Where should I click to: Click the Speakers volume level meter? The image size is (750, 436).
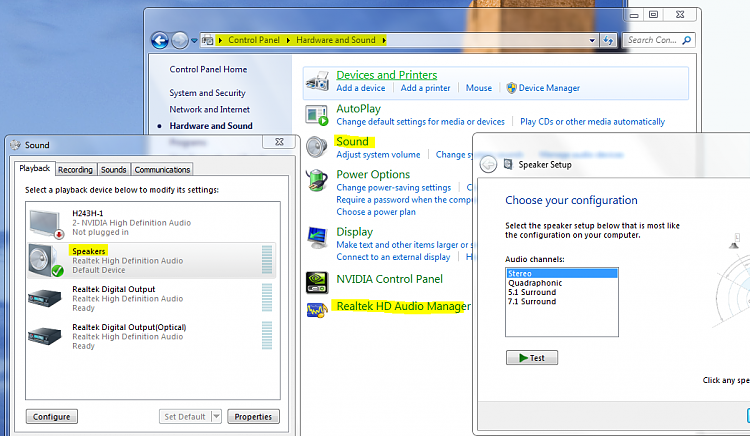pyautogui.click(x=267, y=260)
